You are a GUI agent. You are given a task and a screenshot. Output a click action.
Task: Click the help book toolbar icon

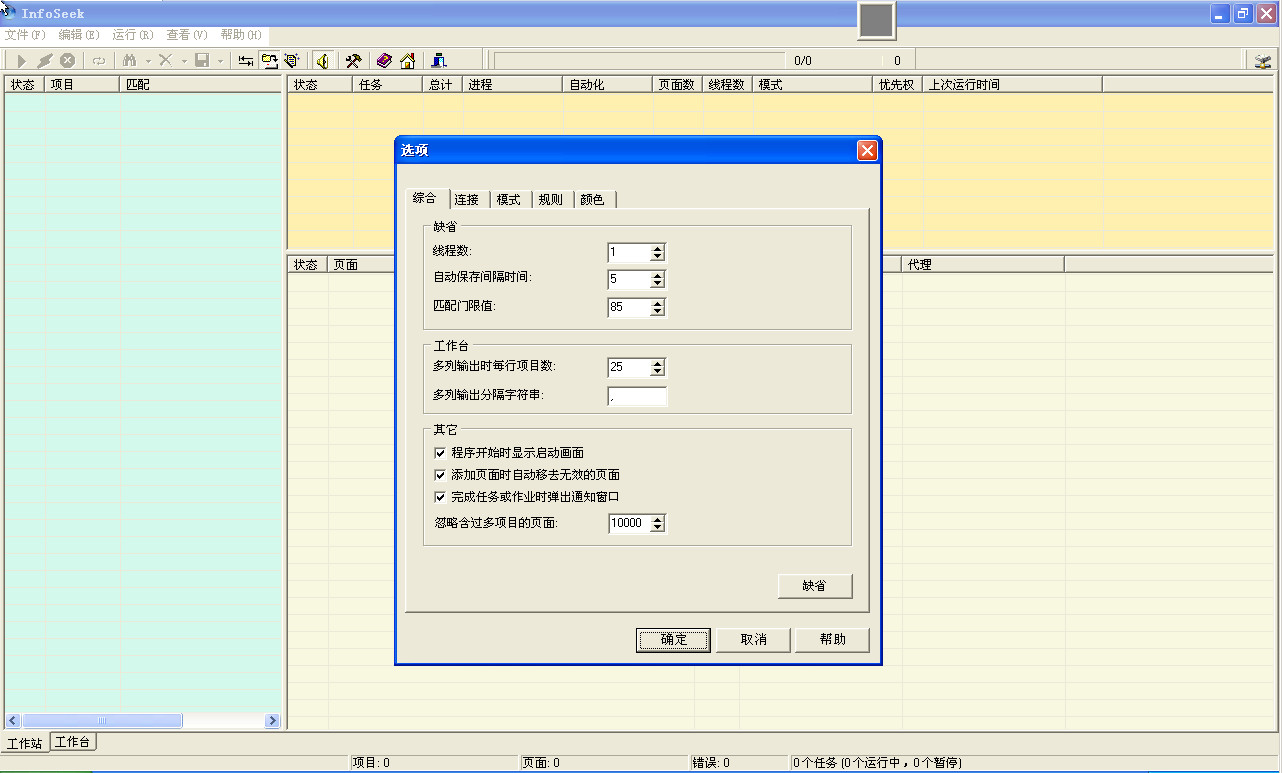(x=384, y=61)
